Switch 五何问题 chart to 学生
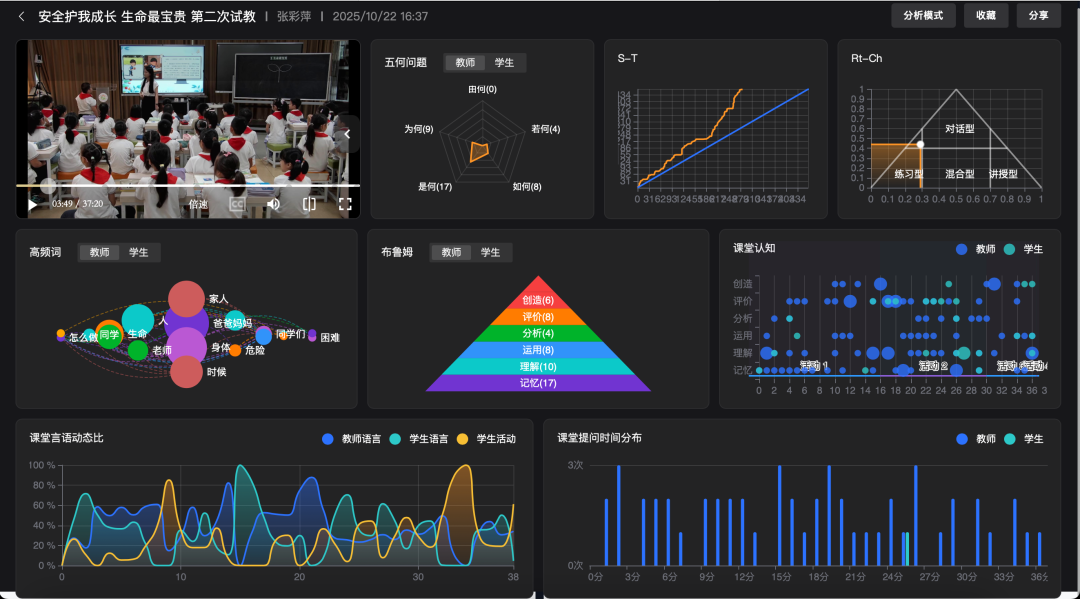 (x=505, y=62)
